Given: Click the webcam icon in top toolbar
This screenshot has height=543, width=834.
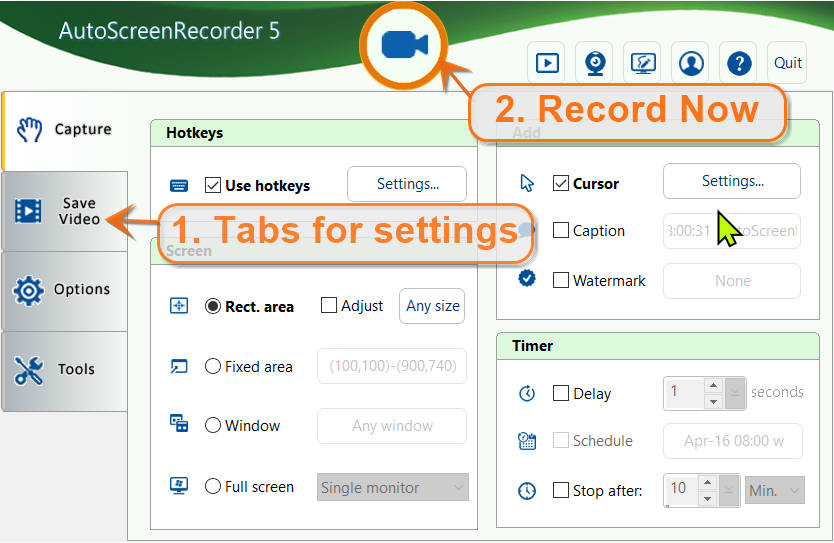Looking at the screenshot, I should point(595,63).
